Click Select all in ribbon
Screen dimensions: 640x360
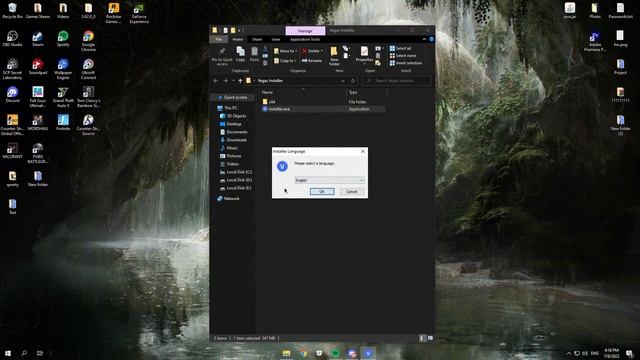[x=400, y=48]
